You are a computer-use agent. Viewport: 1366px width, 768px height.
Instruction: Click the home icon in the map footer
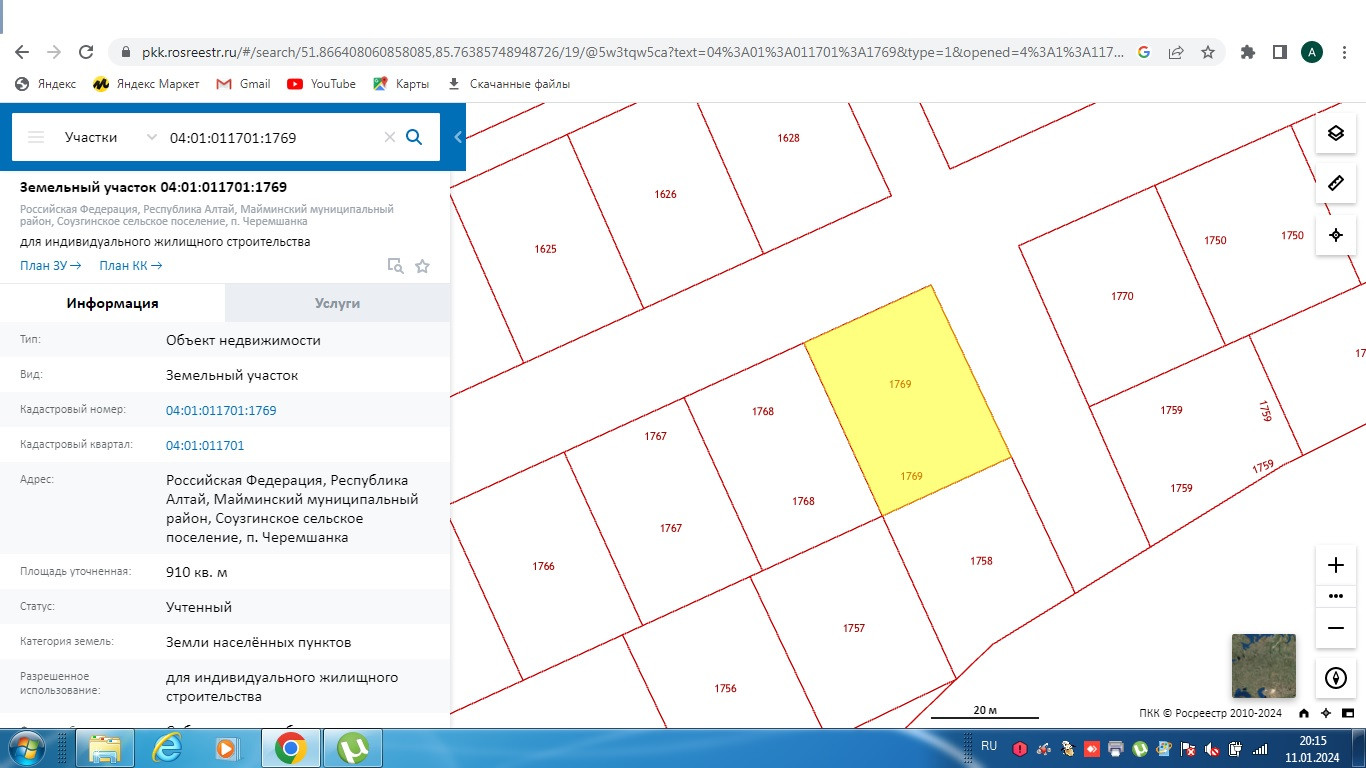(1304, 714)
